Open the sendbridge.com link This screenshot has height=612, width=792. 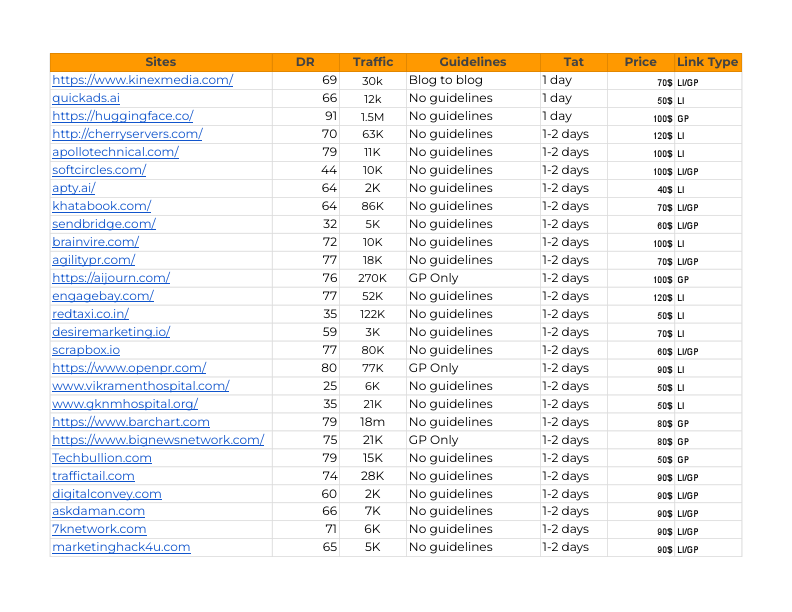104,224
